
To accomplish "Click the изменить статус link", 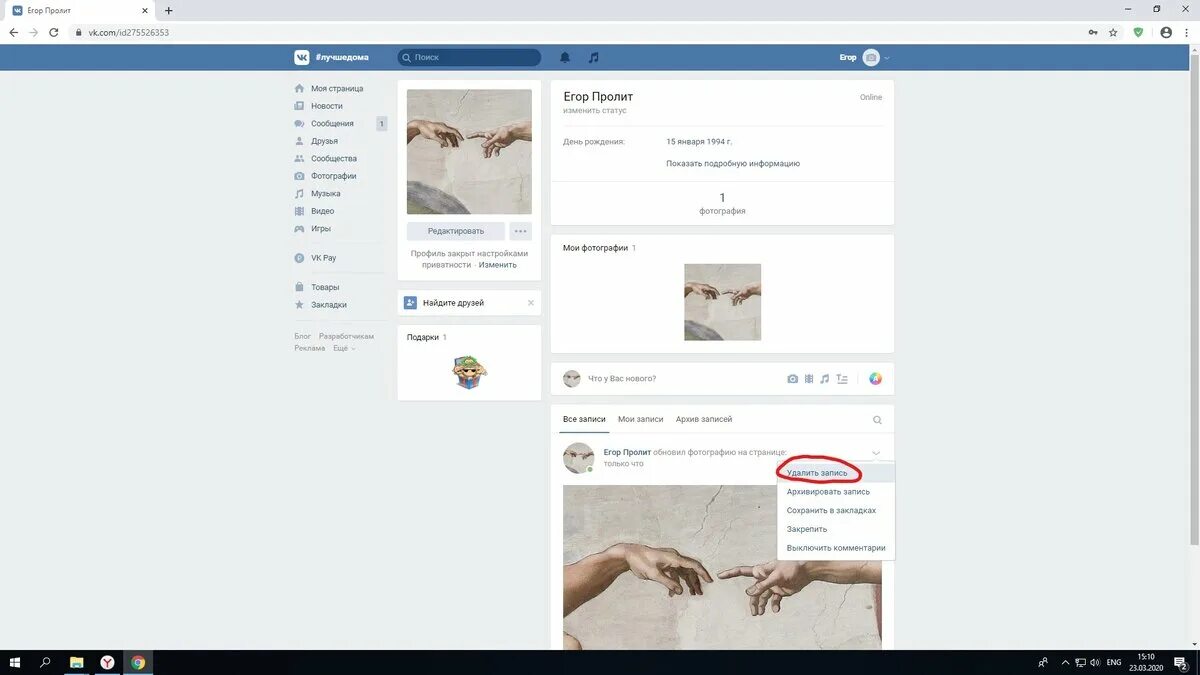I will click(594, 110).
